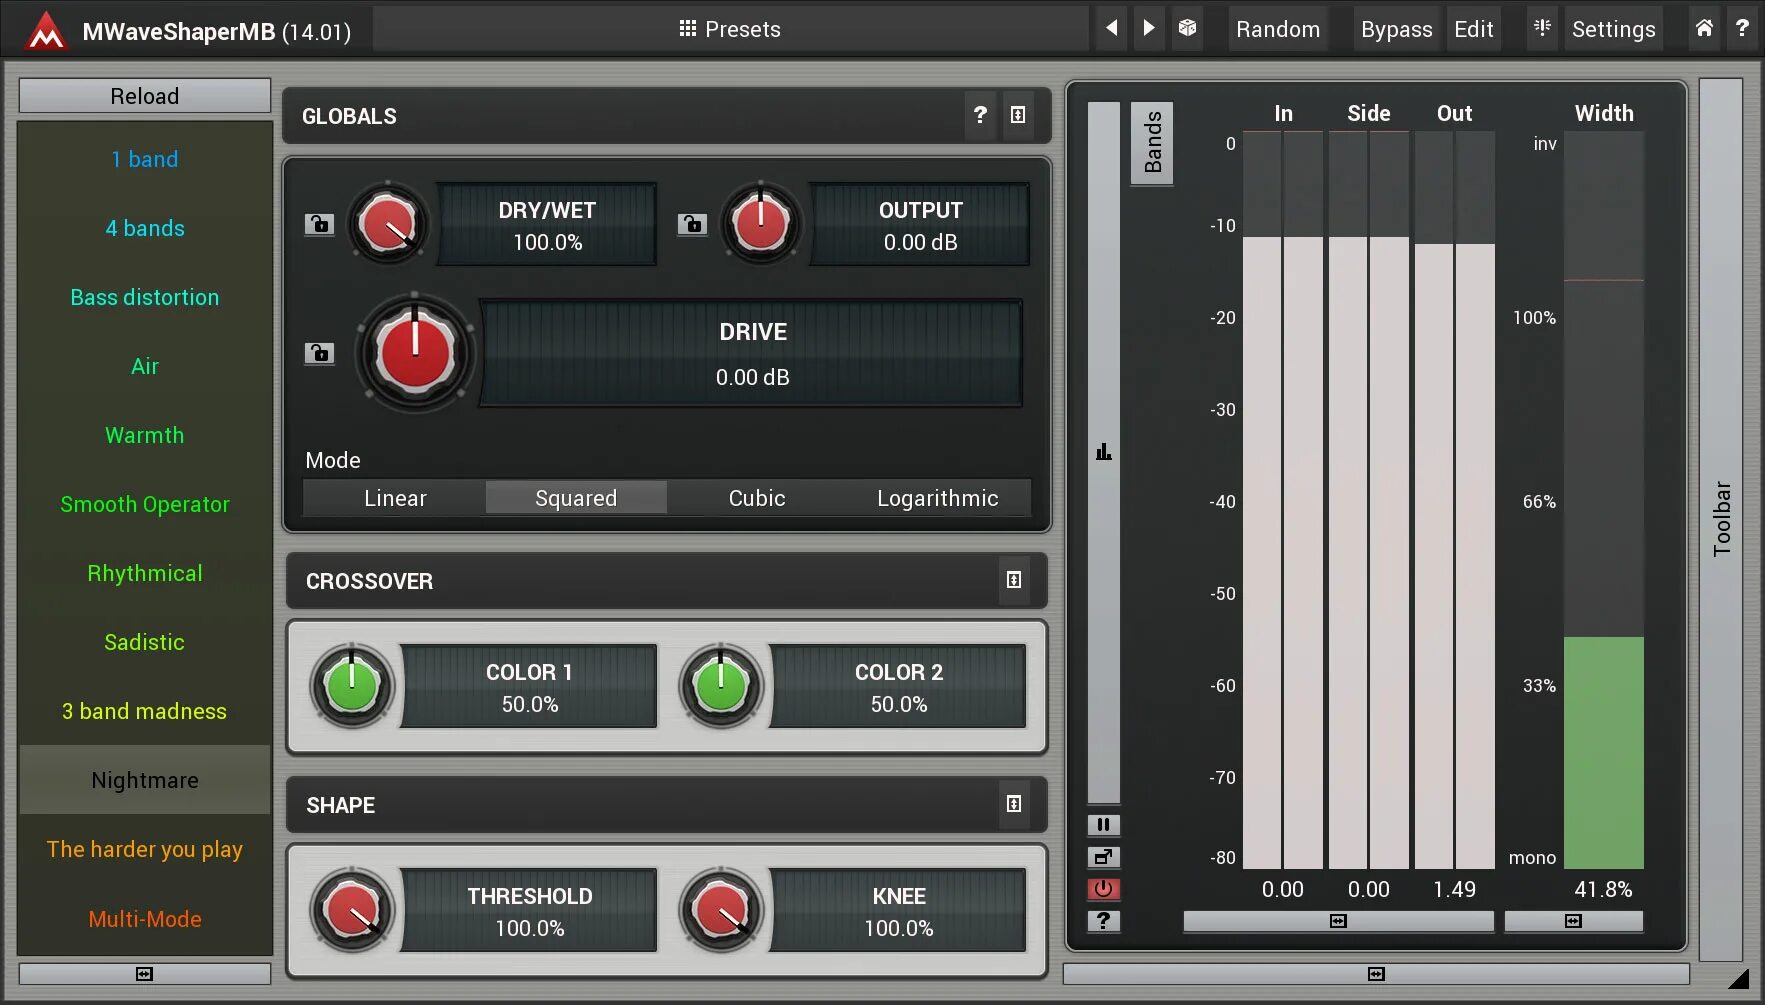1765x1005 pixels.
Task: Choose the Bass distortion preset
Action: [145, 297]
